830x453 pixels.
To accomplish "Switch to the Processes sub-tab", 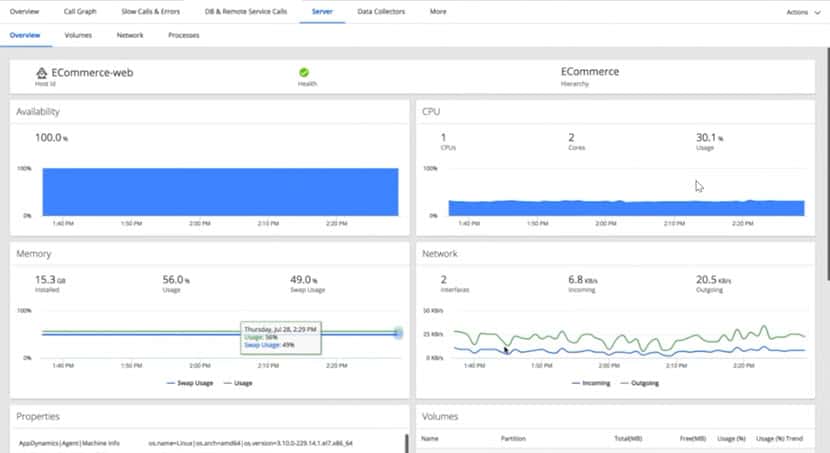I will tap(184, 35).
